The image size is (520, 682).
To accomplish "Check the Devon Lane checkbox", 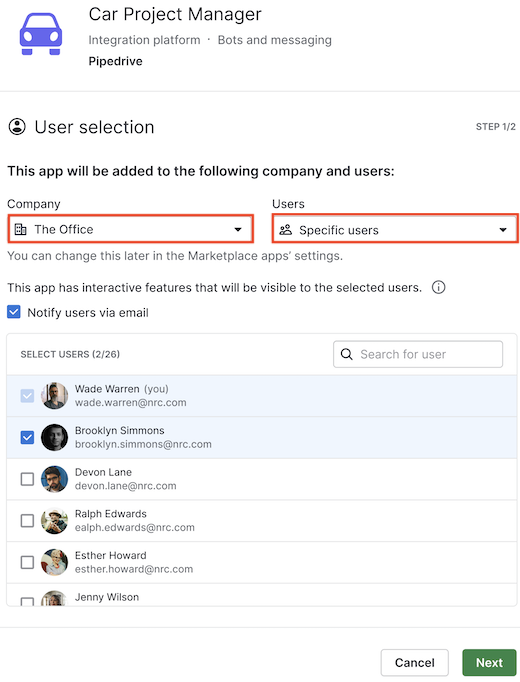I will point(27,479).
